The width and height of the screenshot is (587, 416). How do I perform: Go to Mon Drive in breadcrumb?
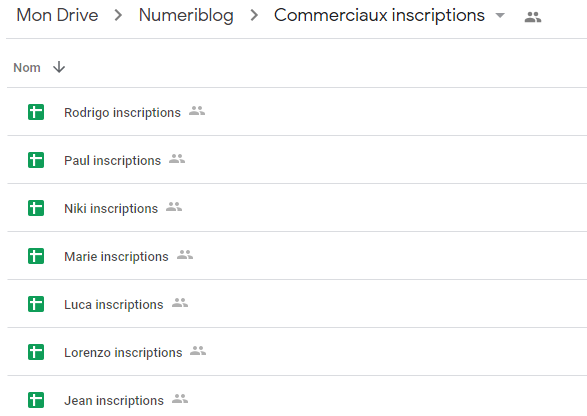coord(57,15)
